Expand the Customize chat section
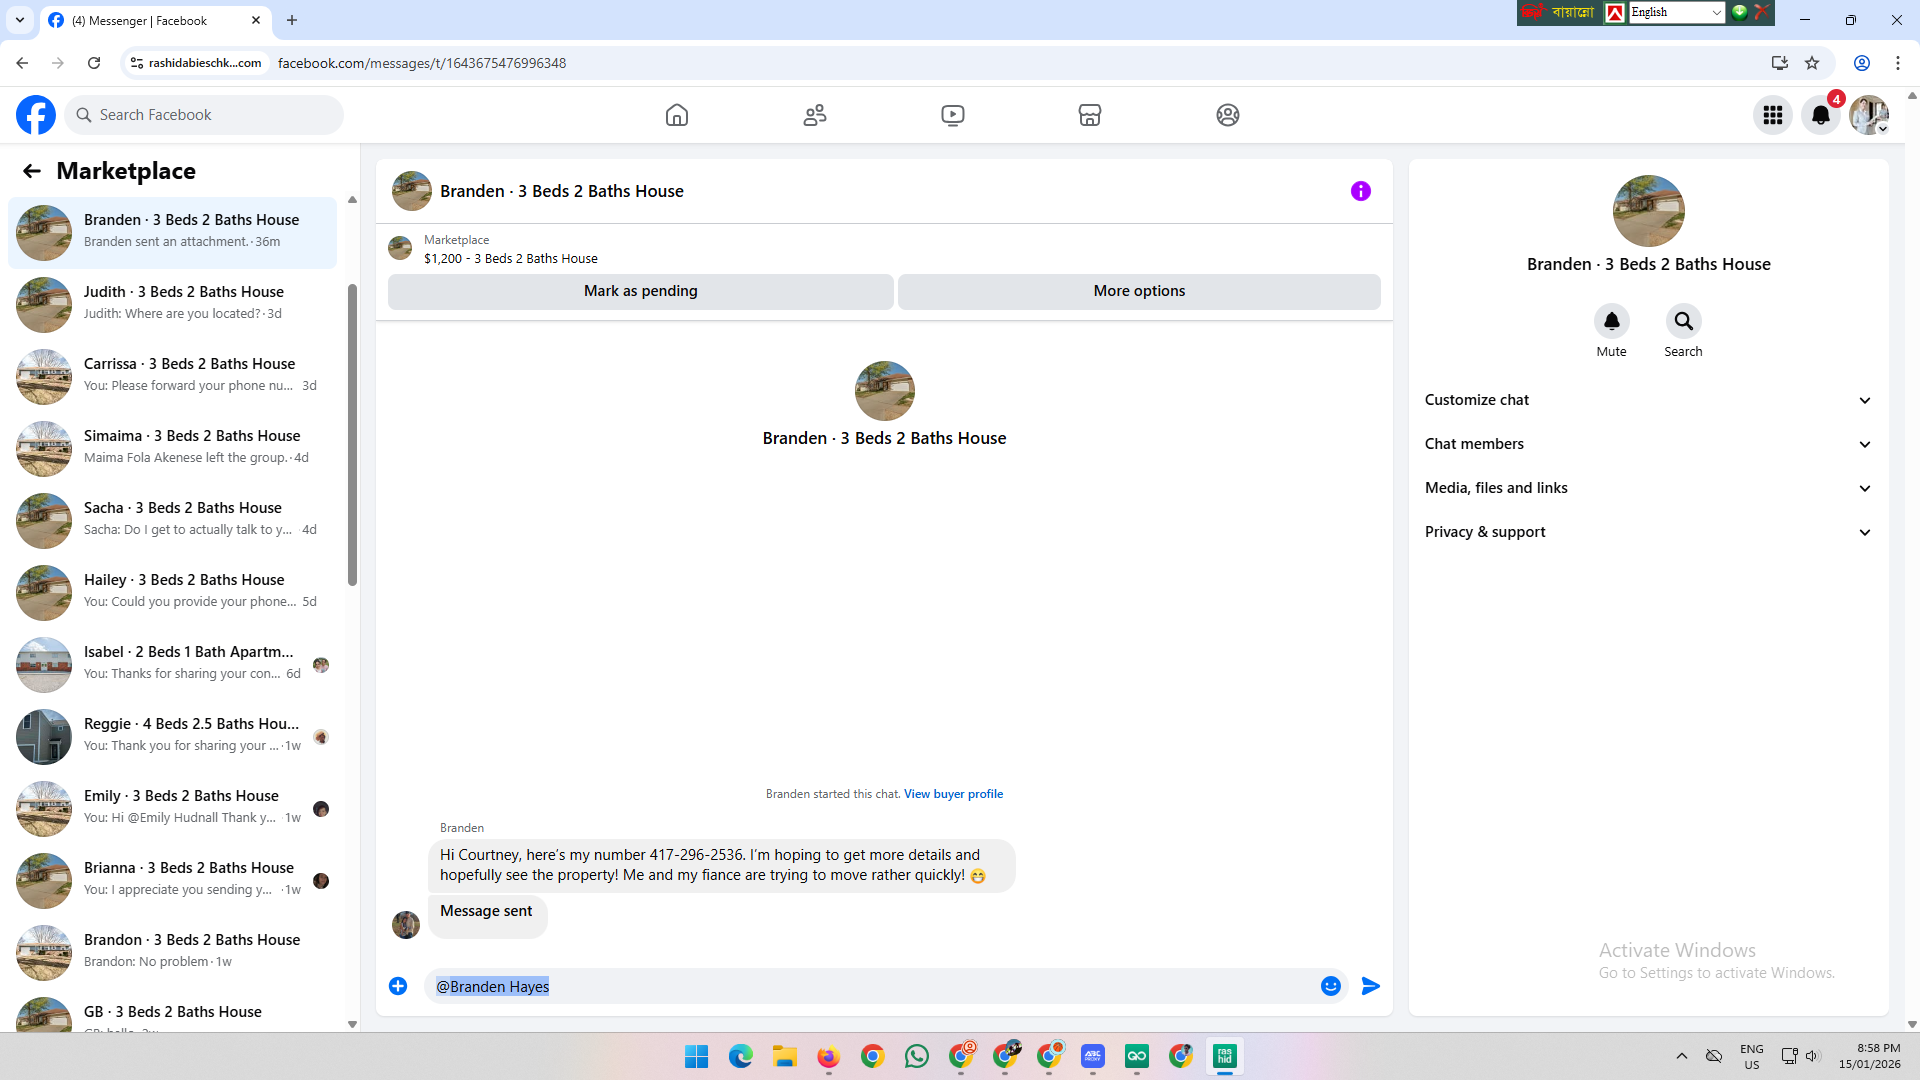The height and width of the screenshot is (1080, 1920). [x=1648, y=400]
